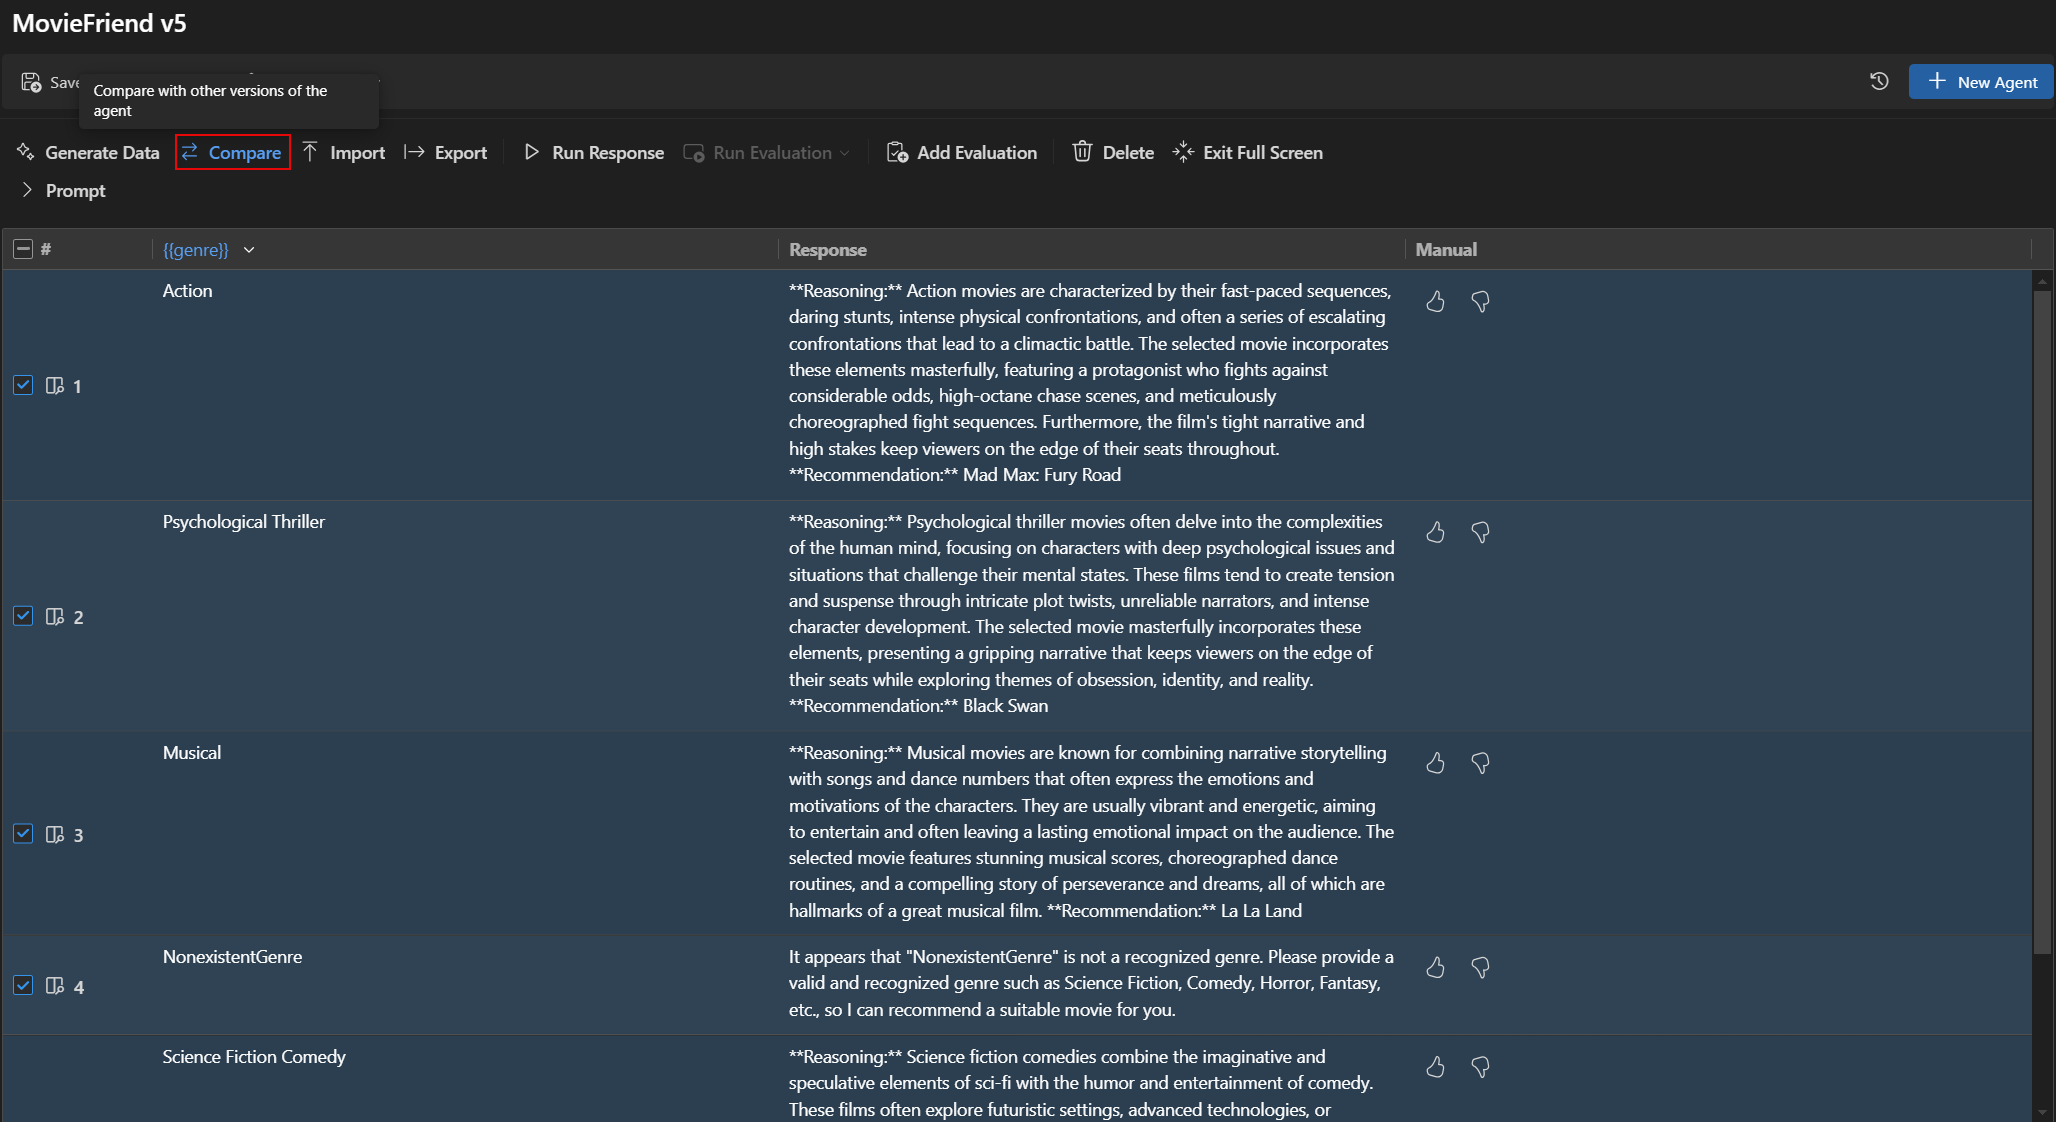Open the {{genre}} column dropdown
This screenshot has height=1122, width=2056.
click(x=249, y=250)
